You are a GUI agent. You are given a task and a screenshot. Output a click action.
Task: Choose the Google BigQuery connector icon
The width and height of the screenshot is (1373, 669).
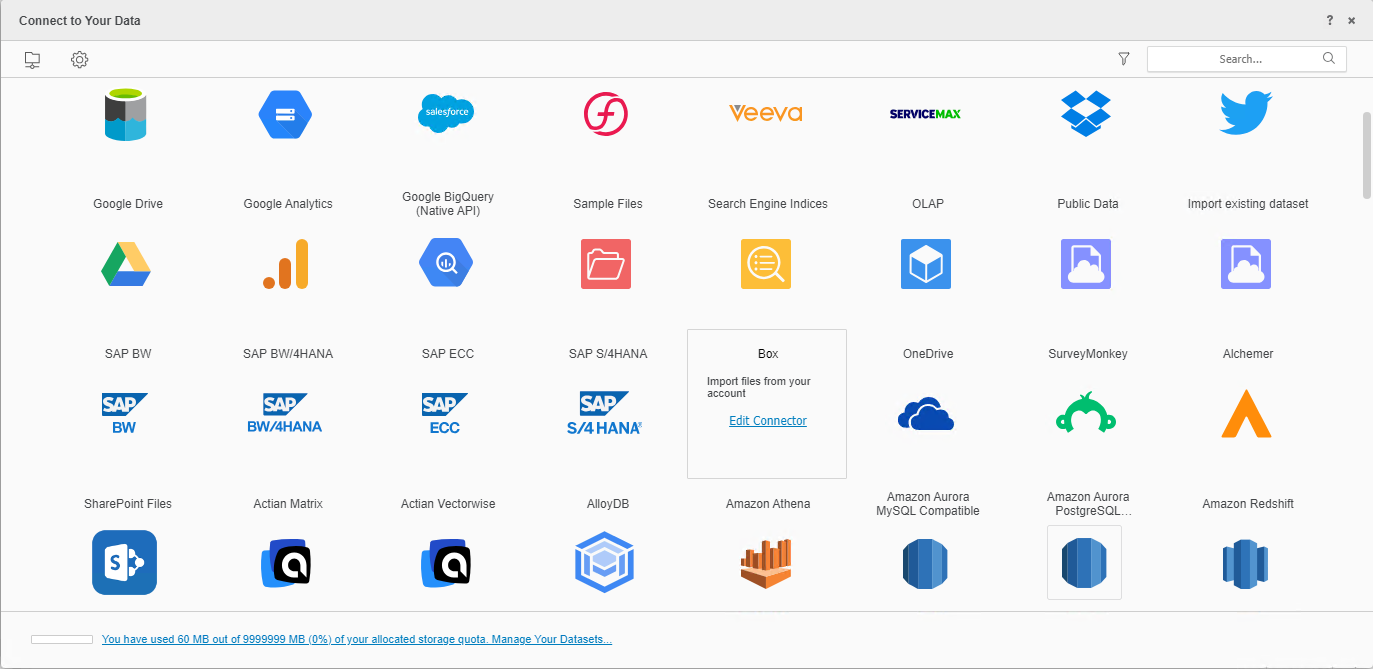tap(446, 264)
